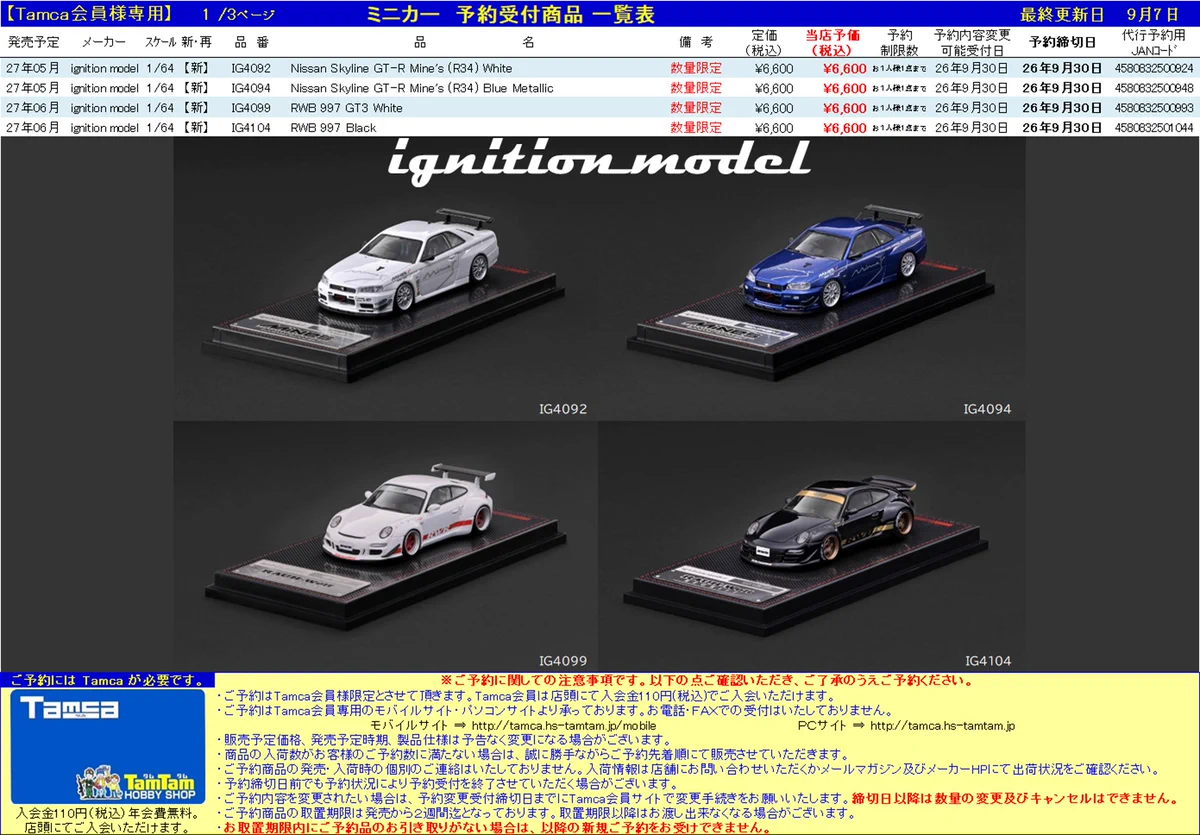Select product number IG4104 in the table
Viewport: 1200px width, 835px height.
point(250,128)
